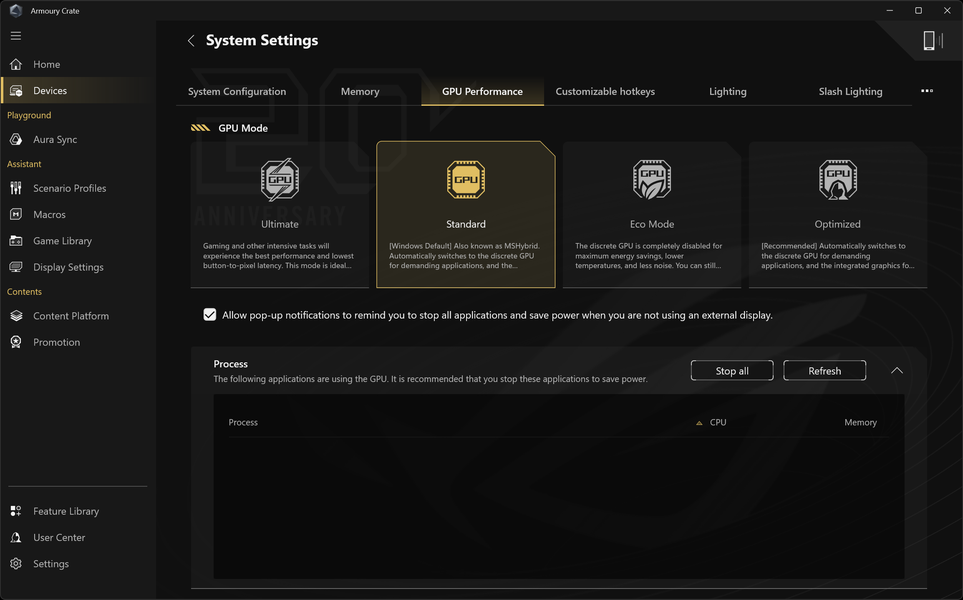Show more tabs via the three-dot button
963x600 pixels.
pos(927,91)
